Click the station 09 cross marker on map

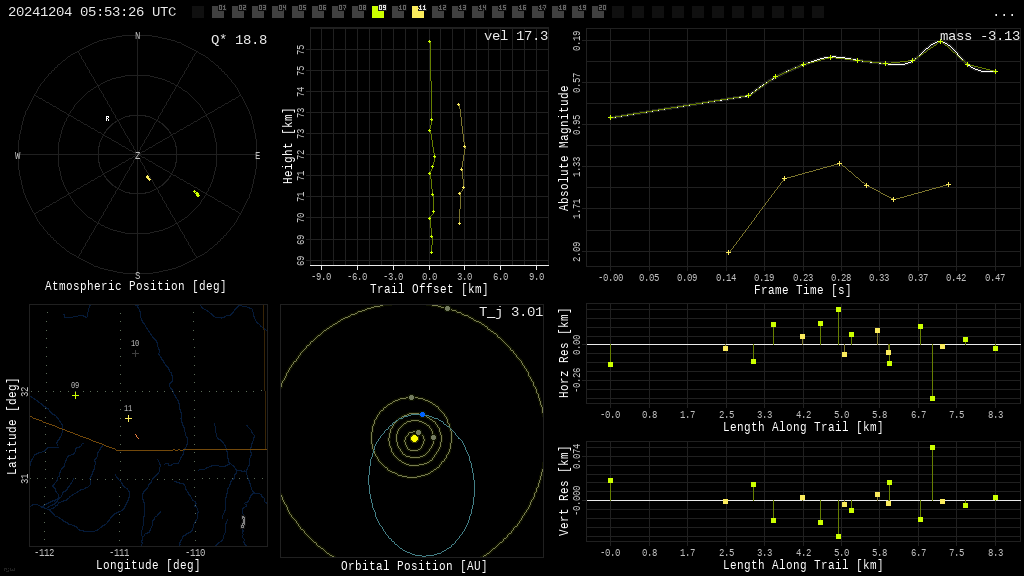(x=75, y=395)
